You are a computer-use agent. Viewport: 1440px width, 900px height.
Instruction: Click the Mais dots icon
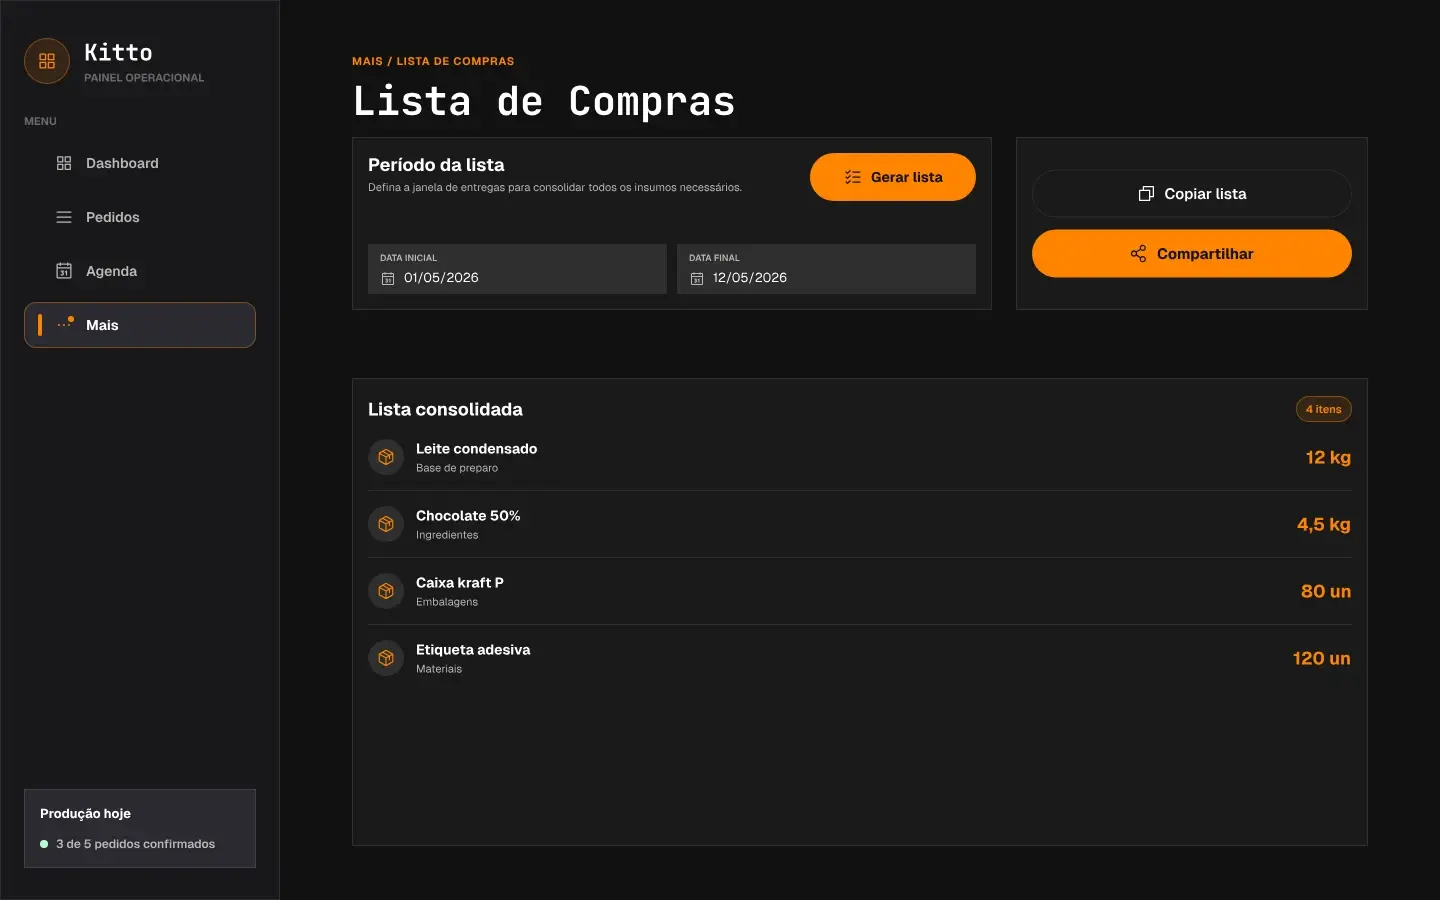(x=65, y=324)
